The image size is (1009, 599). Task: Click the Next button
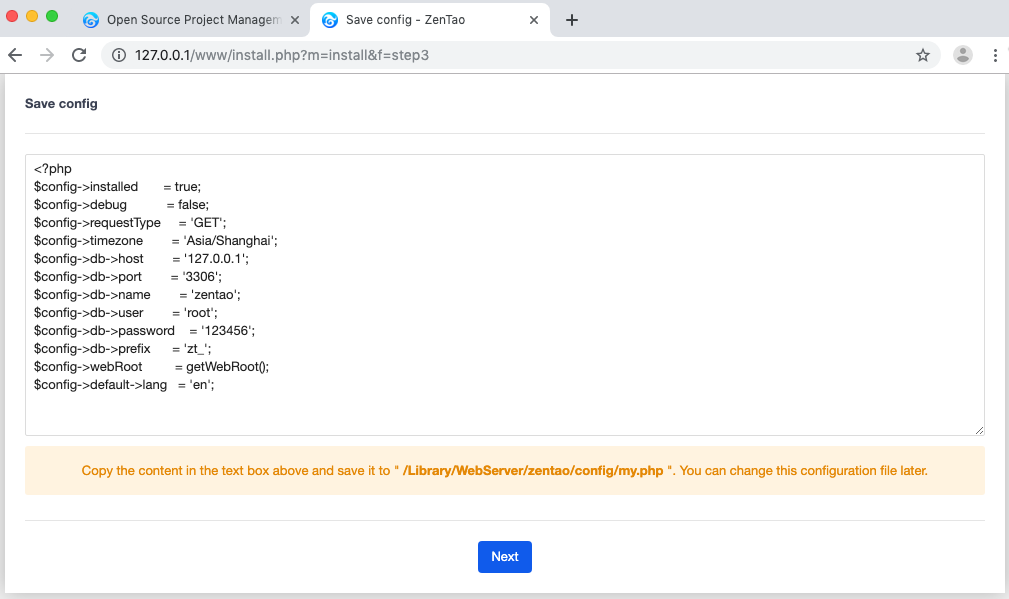504,557
